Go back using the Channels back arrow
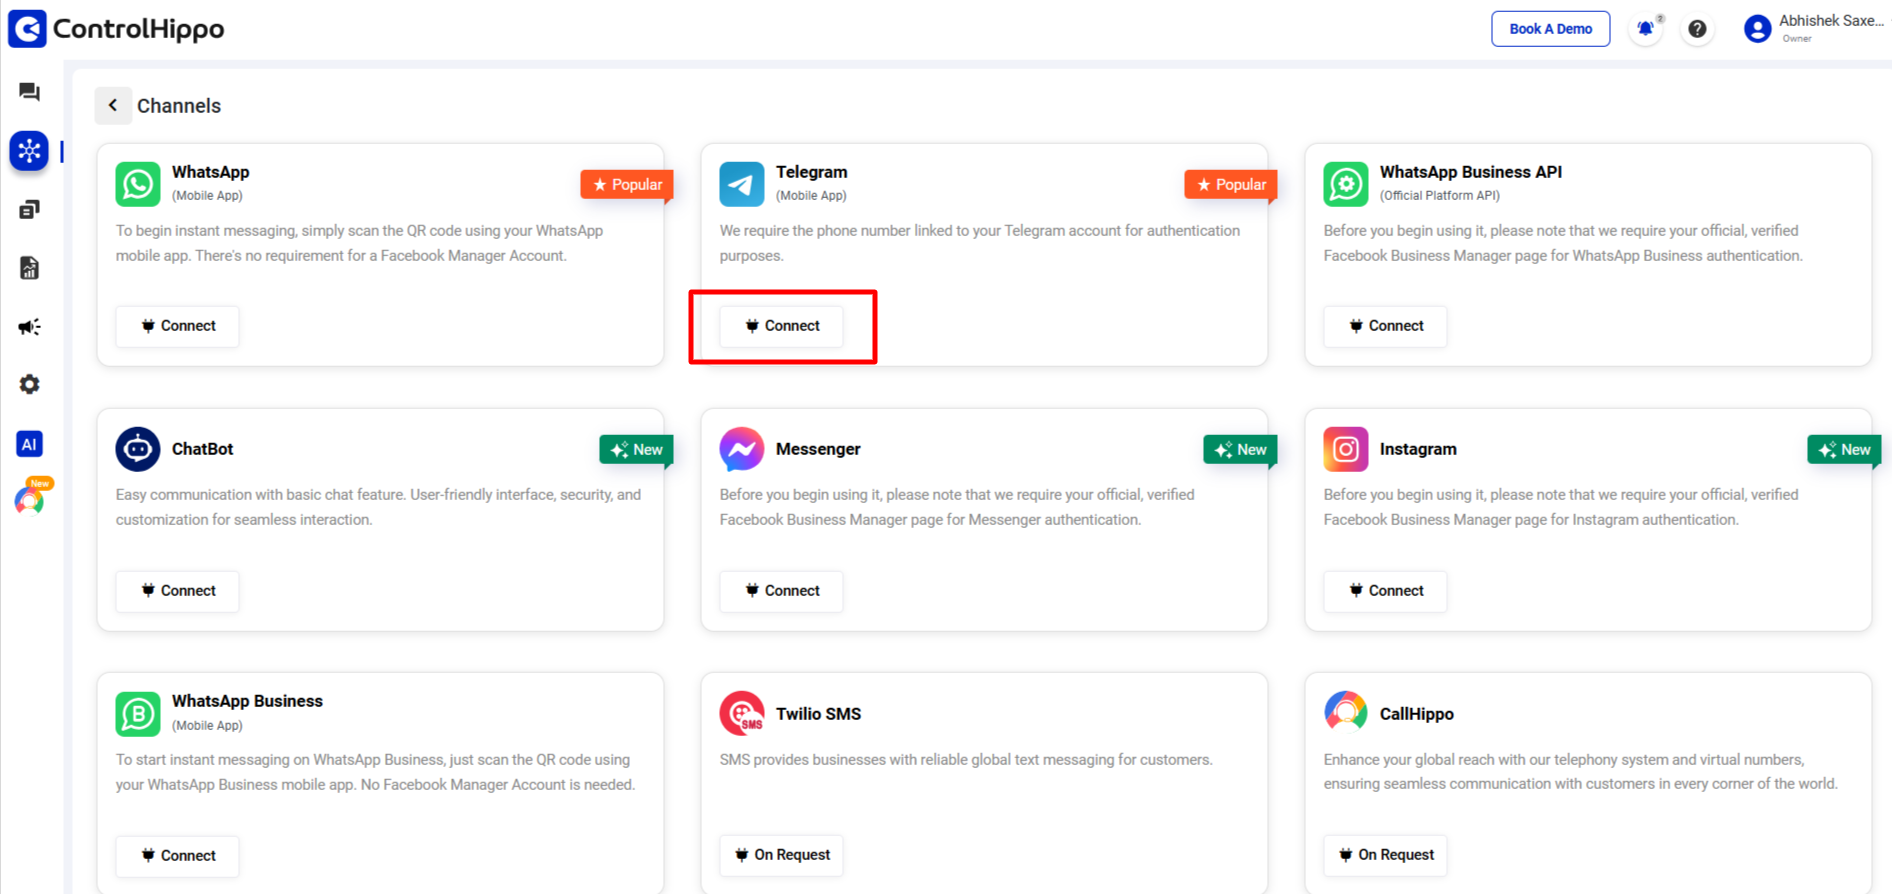This screenshot has width=1892, height=894. pos(113,105)
